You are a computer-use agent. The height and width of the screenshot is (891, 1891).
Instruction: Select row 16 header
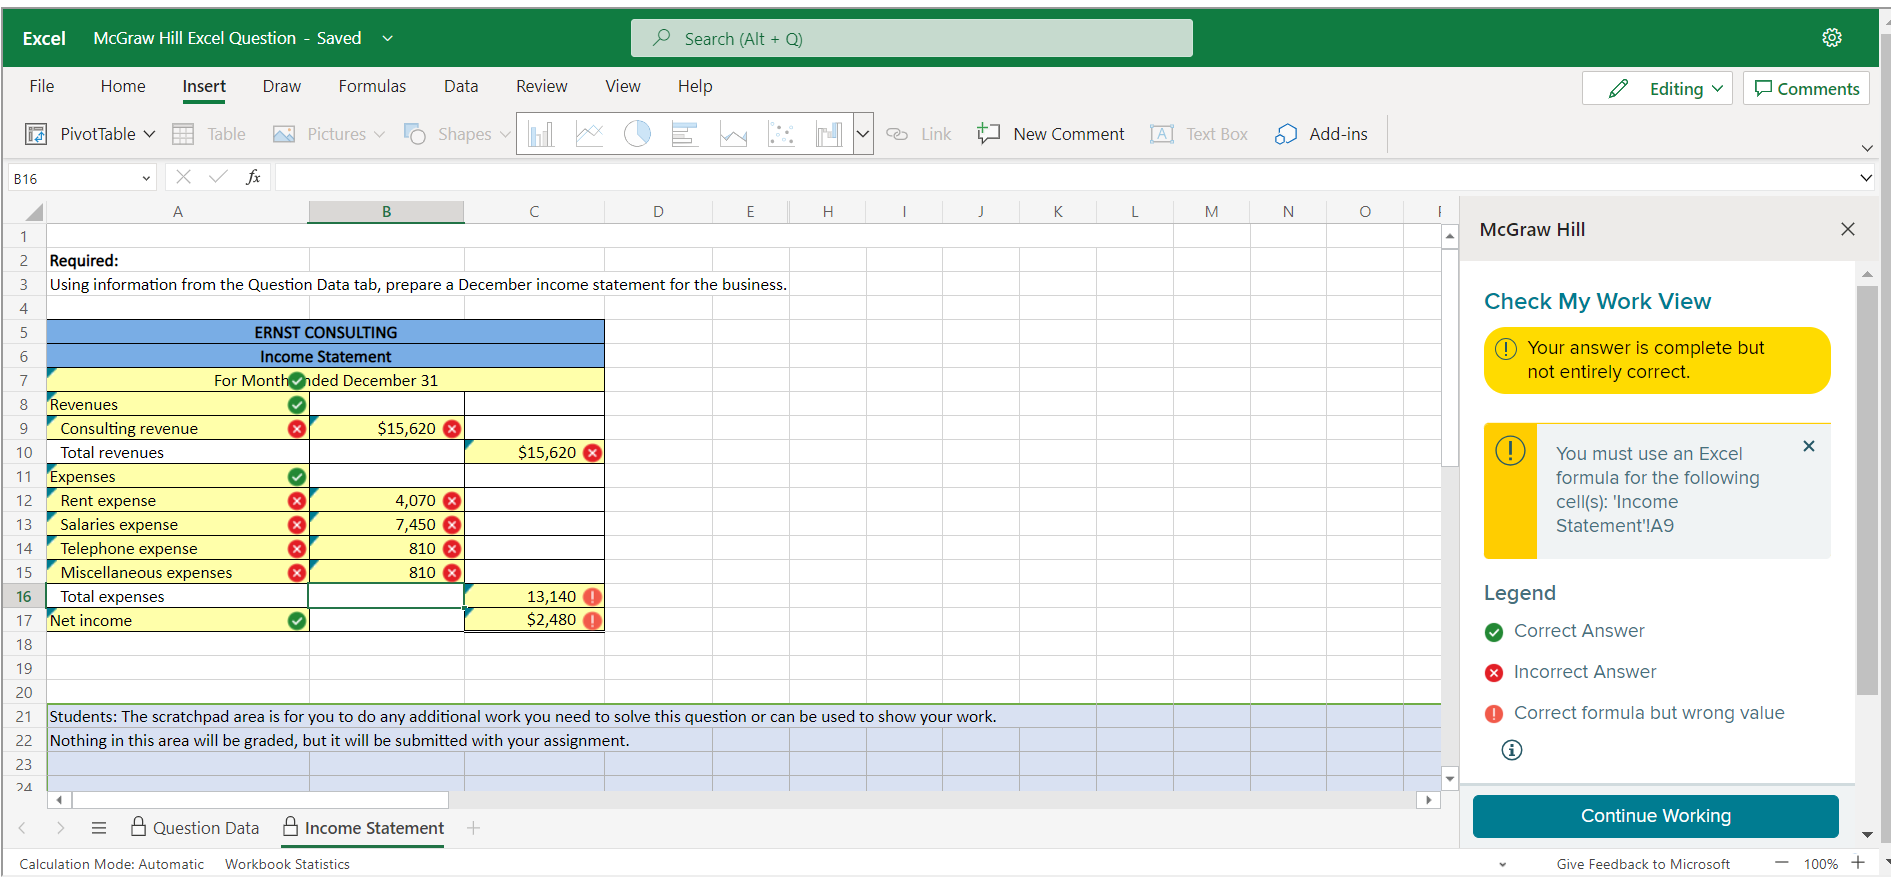23,596
